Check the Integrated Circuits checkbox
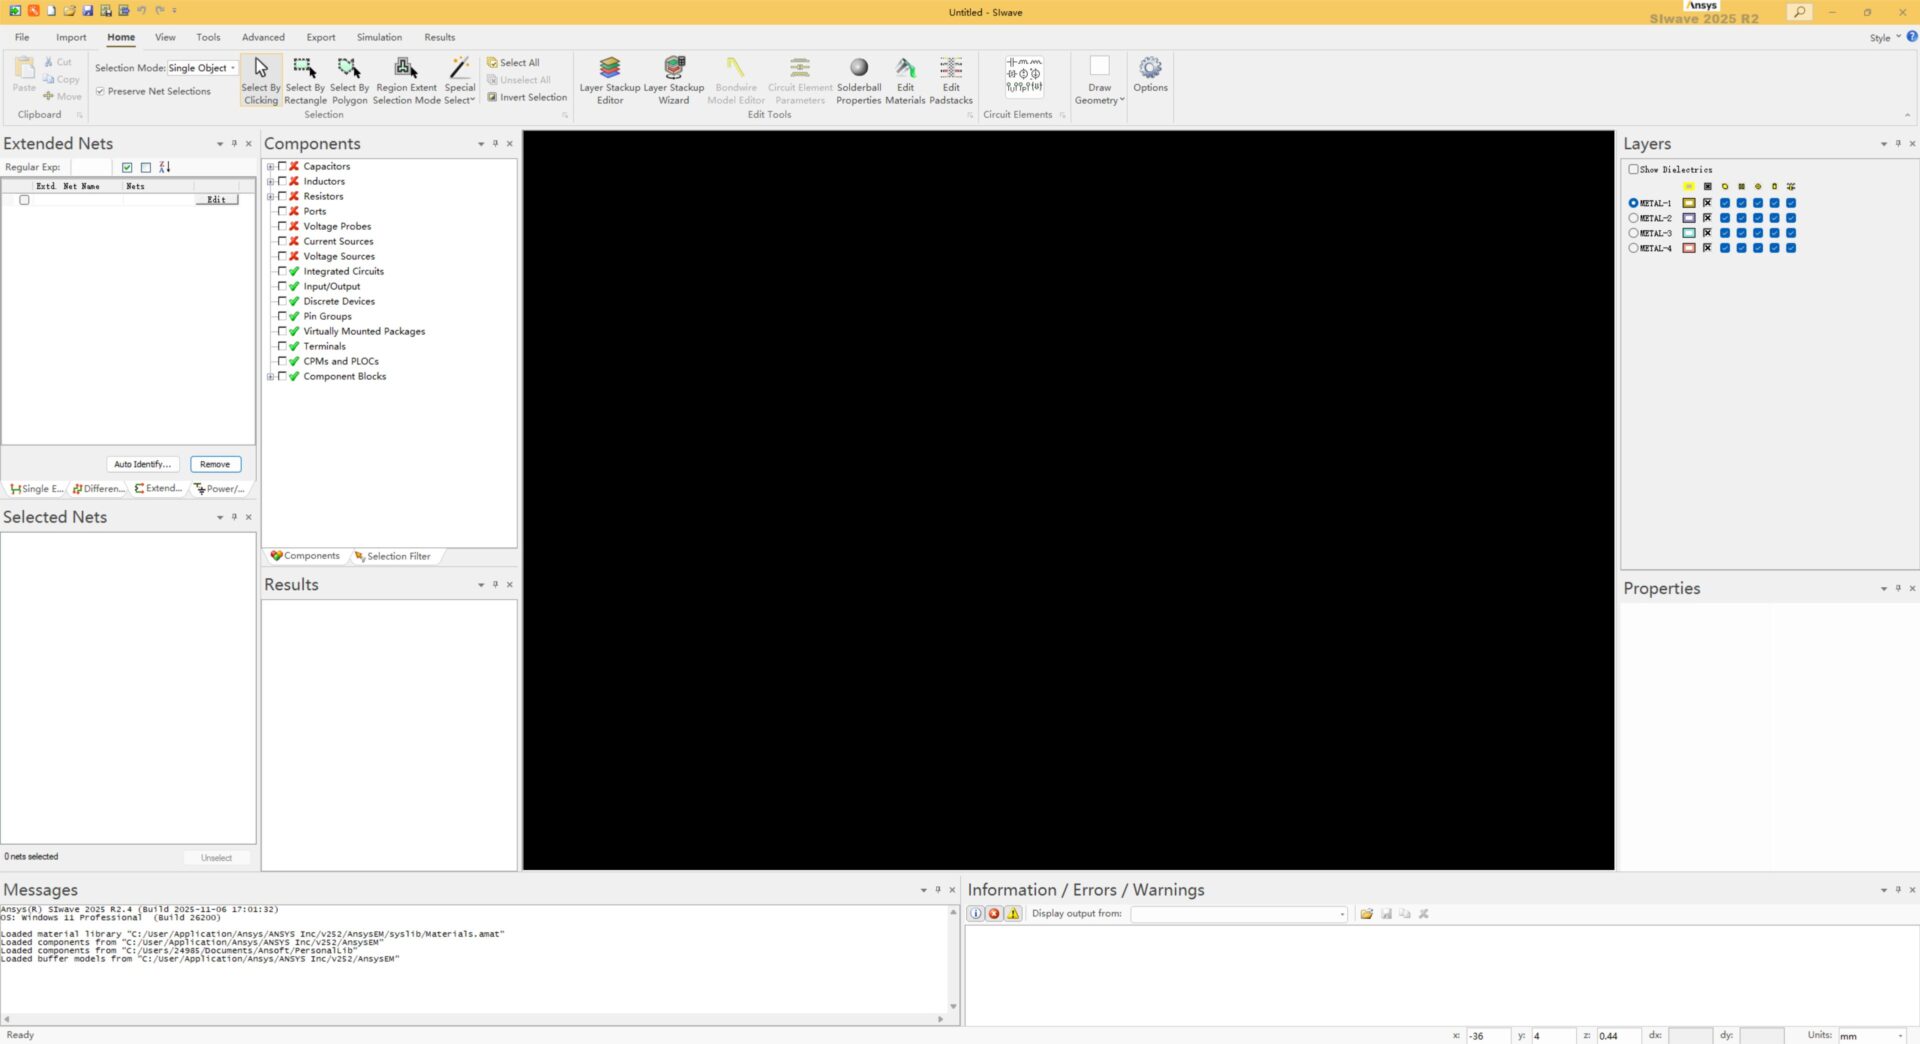Screen dimensions: 1920x1044 click(x=282, y=271)
